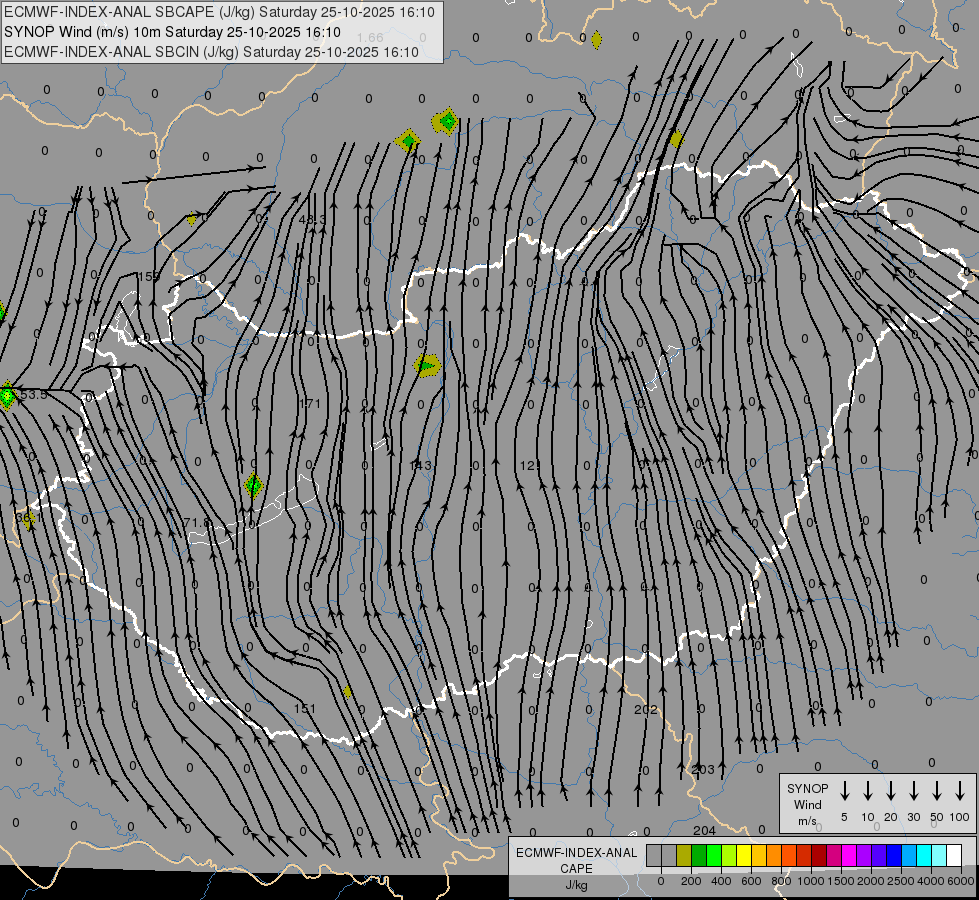
Task: Click the J/kg unit label in legend
Action: pos(576,885)
